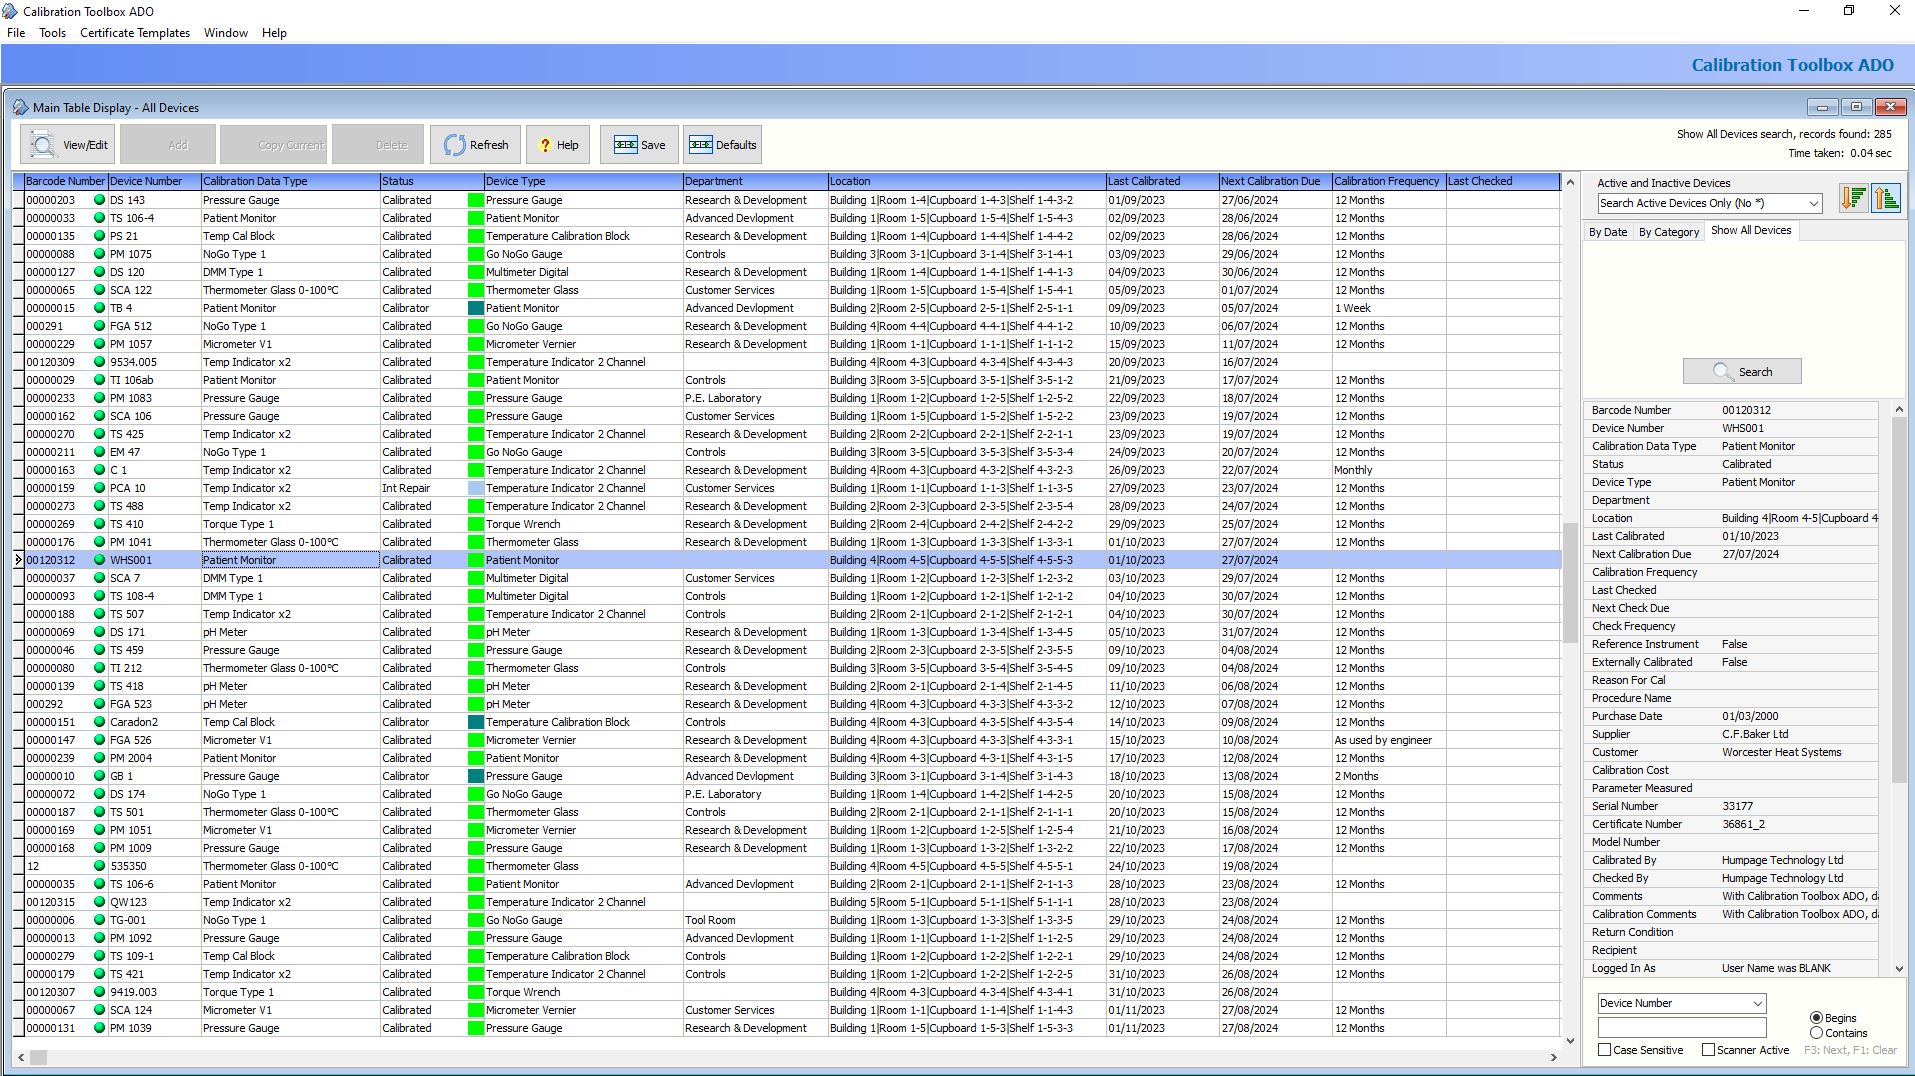Enable the Case Sensitive checkbox

click(x=1604, y=1050)
